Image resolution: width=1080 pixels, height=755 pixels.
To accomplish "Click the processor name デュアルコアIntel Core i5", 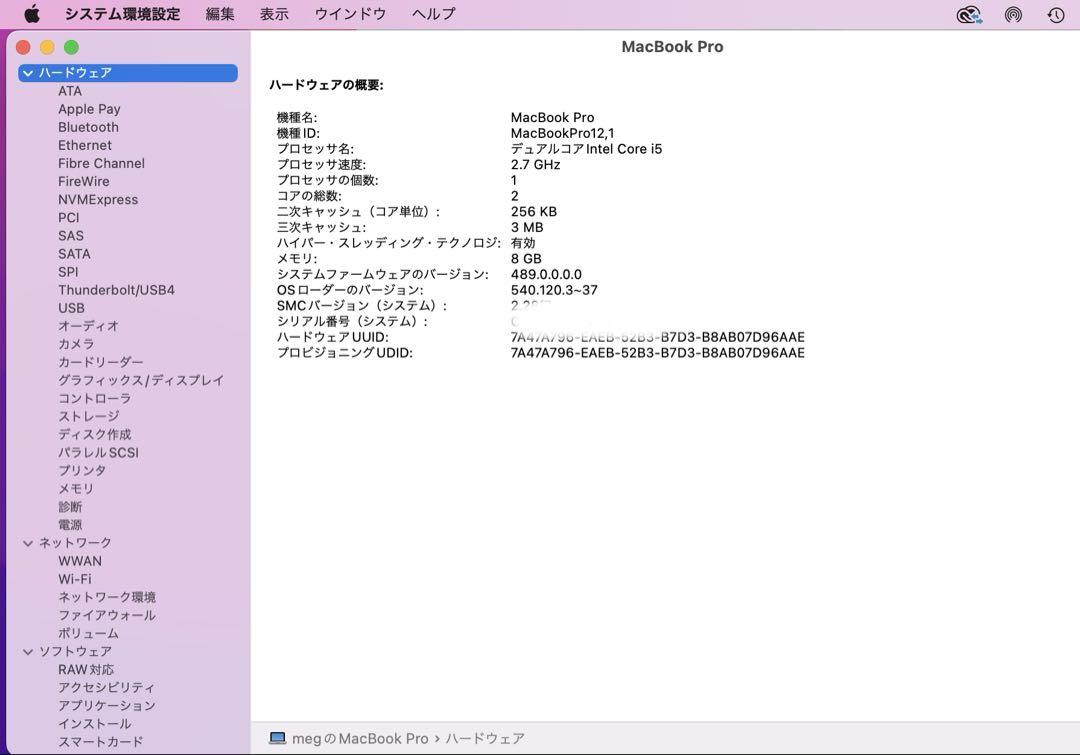I will coord(586,149).
